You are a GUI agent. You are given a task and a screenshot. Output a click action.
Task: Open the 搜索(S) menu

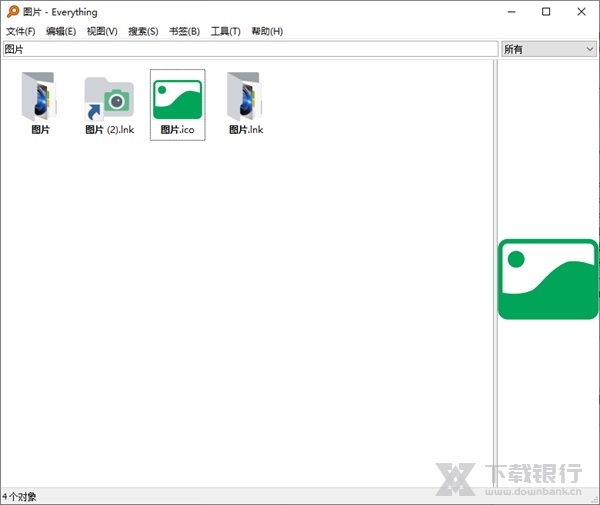click(x=143, y=31)
